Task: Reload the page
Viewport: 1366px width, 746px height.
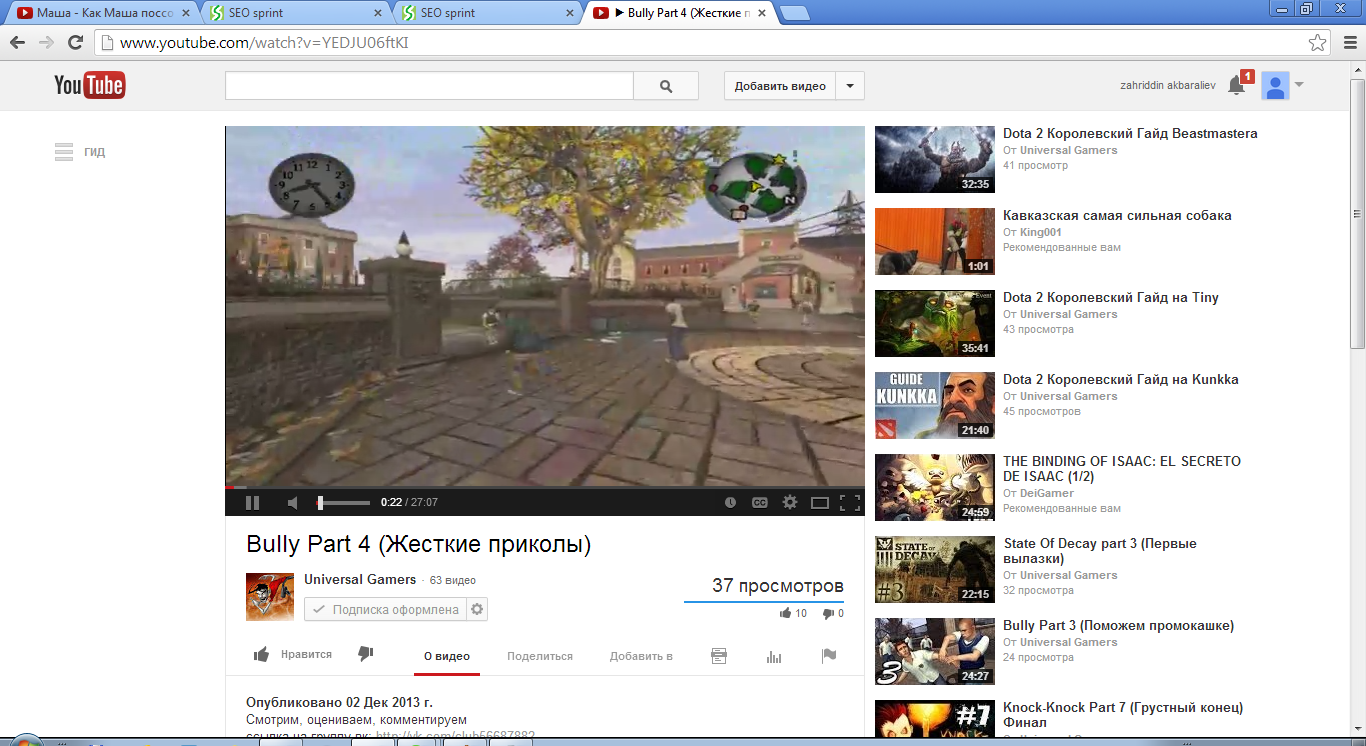Action: point(75,43)
